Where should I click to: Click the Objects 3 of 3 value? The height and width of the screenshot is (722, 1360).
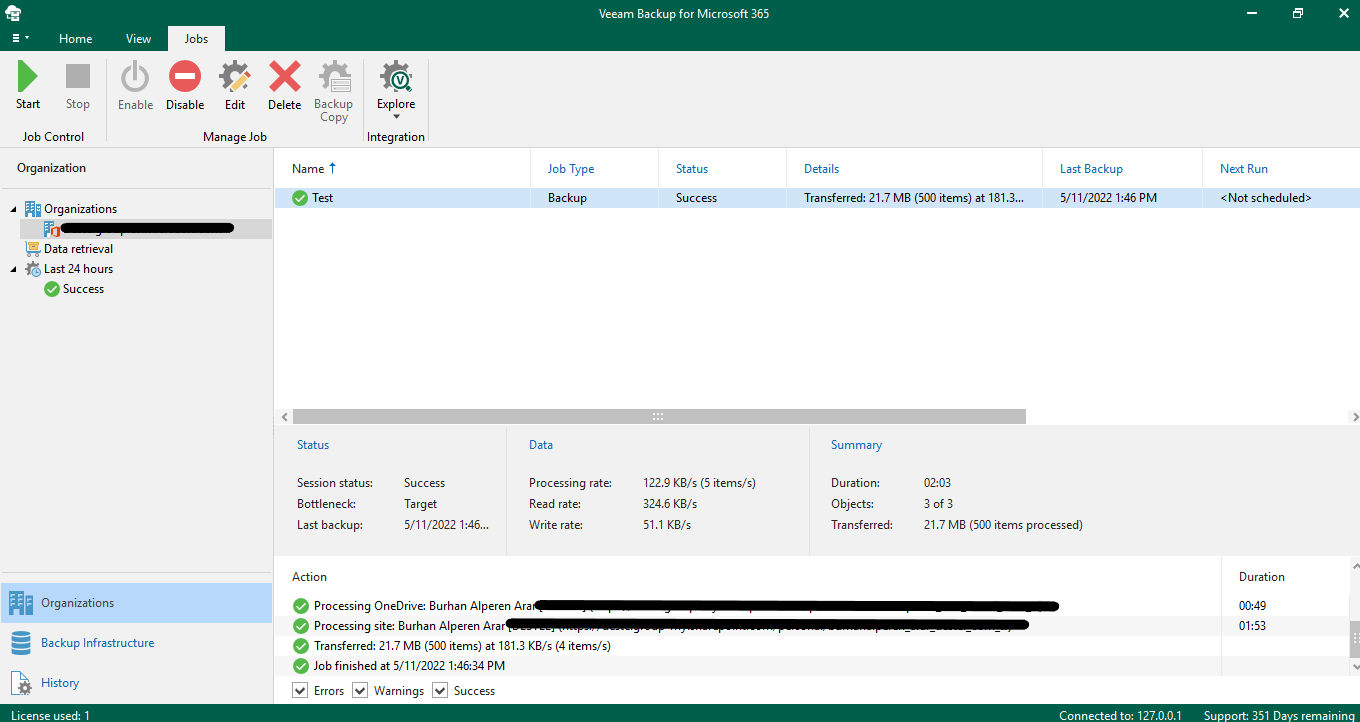coord(938,504)
